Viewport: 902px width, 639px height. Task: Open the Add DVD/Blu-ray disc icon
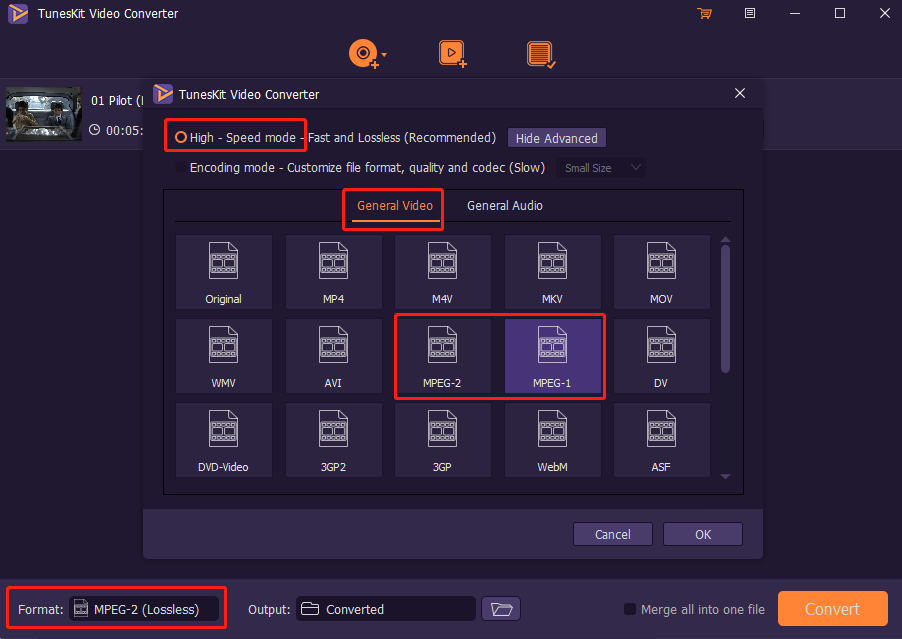[x=363, y=54]
